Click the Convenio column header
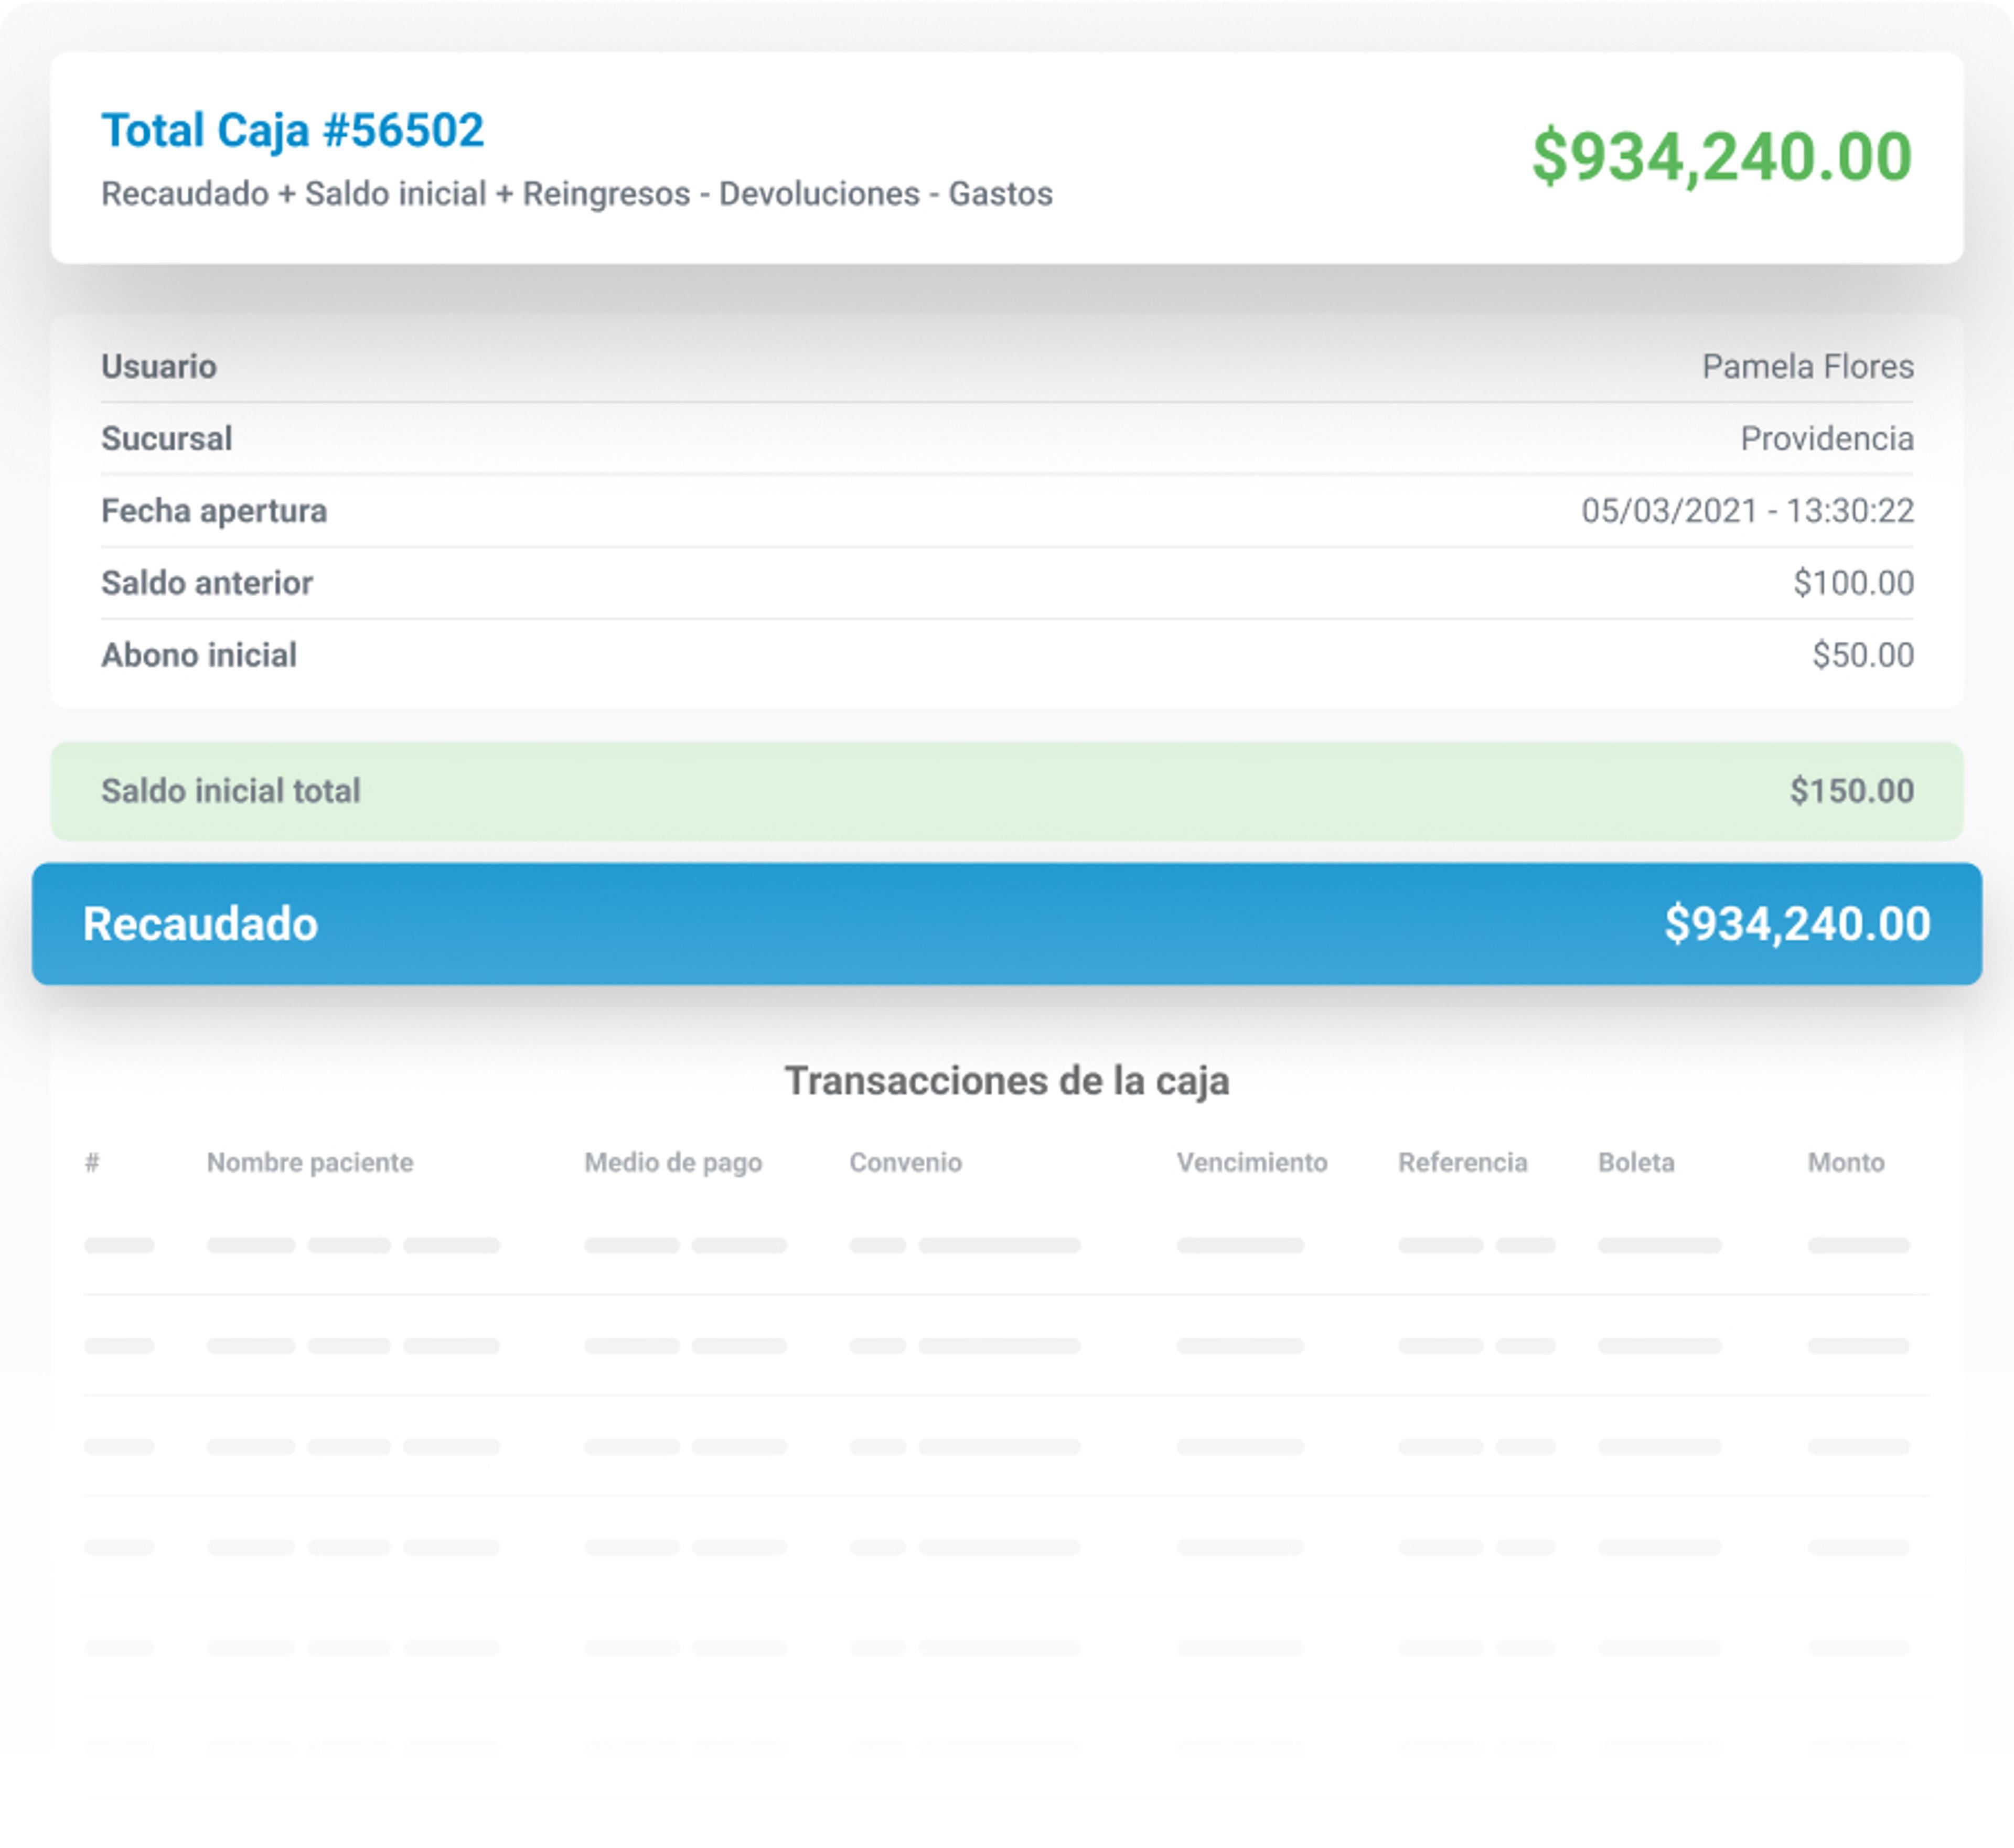The height and width of the screenshot is (1848, 2014). coord(906,1162)
